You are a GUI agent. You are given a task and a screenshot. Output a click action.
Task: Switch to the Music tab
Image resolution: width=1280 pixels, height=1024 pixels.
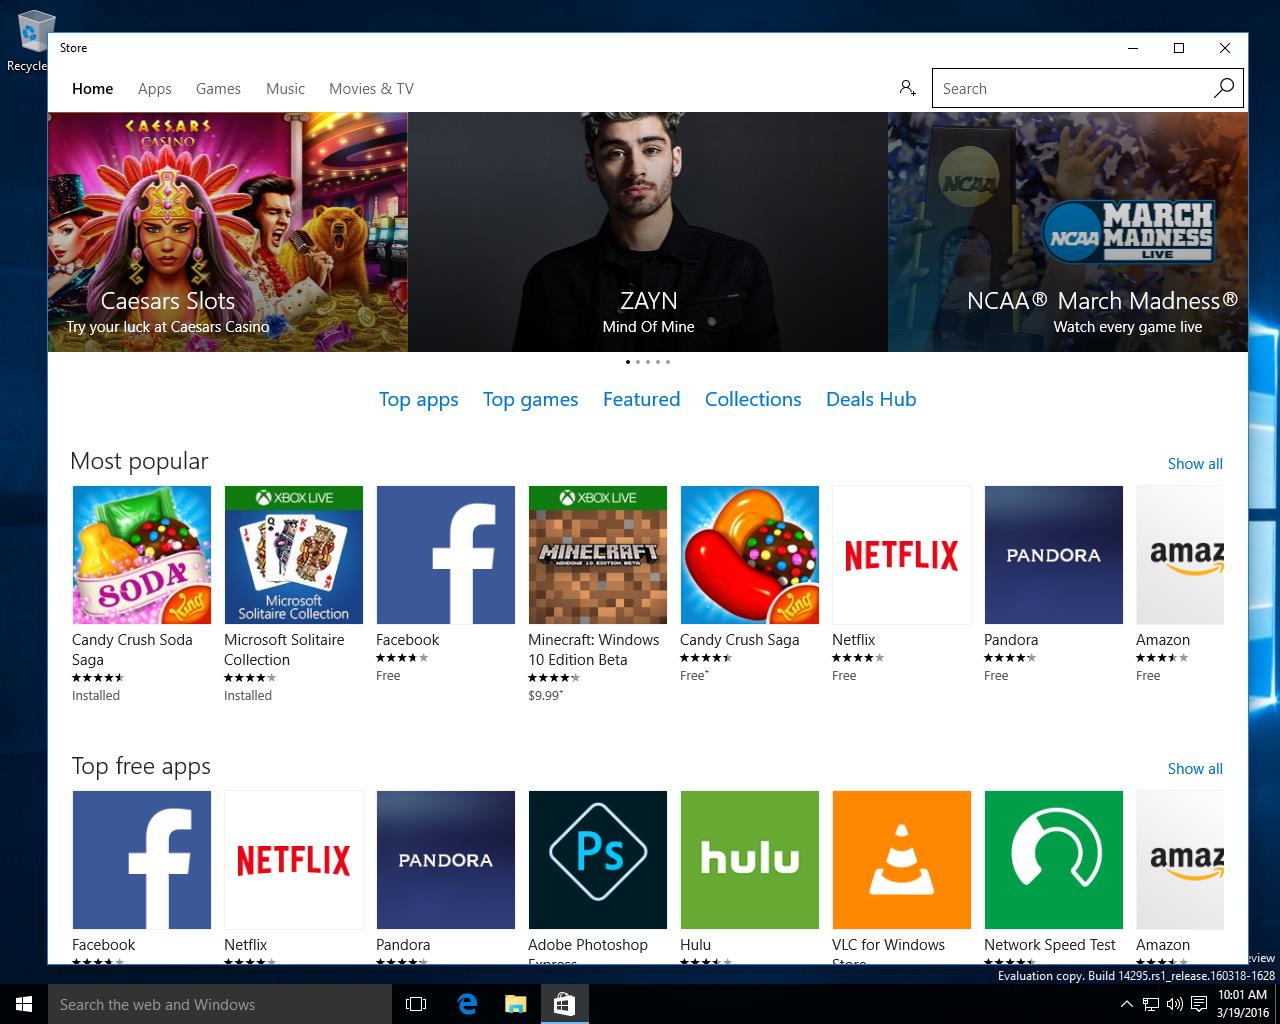[285, 88]
